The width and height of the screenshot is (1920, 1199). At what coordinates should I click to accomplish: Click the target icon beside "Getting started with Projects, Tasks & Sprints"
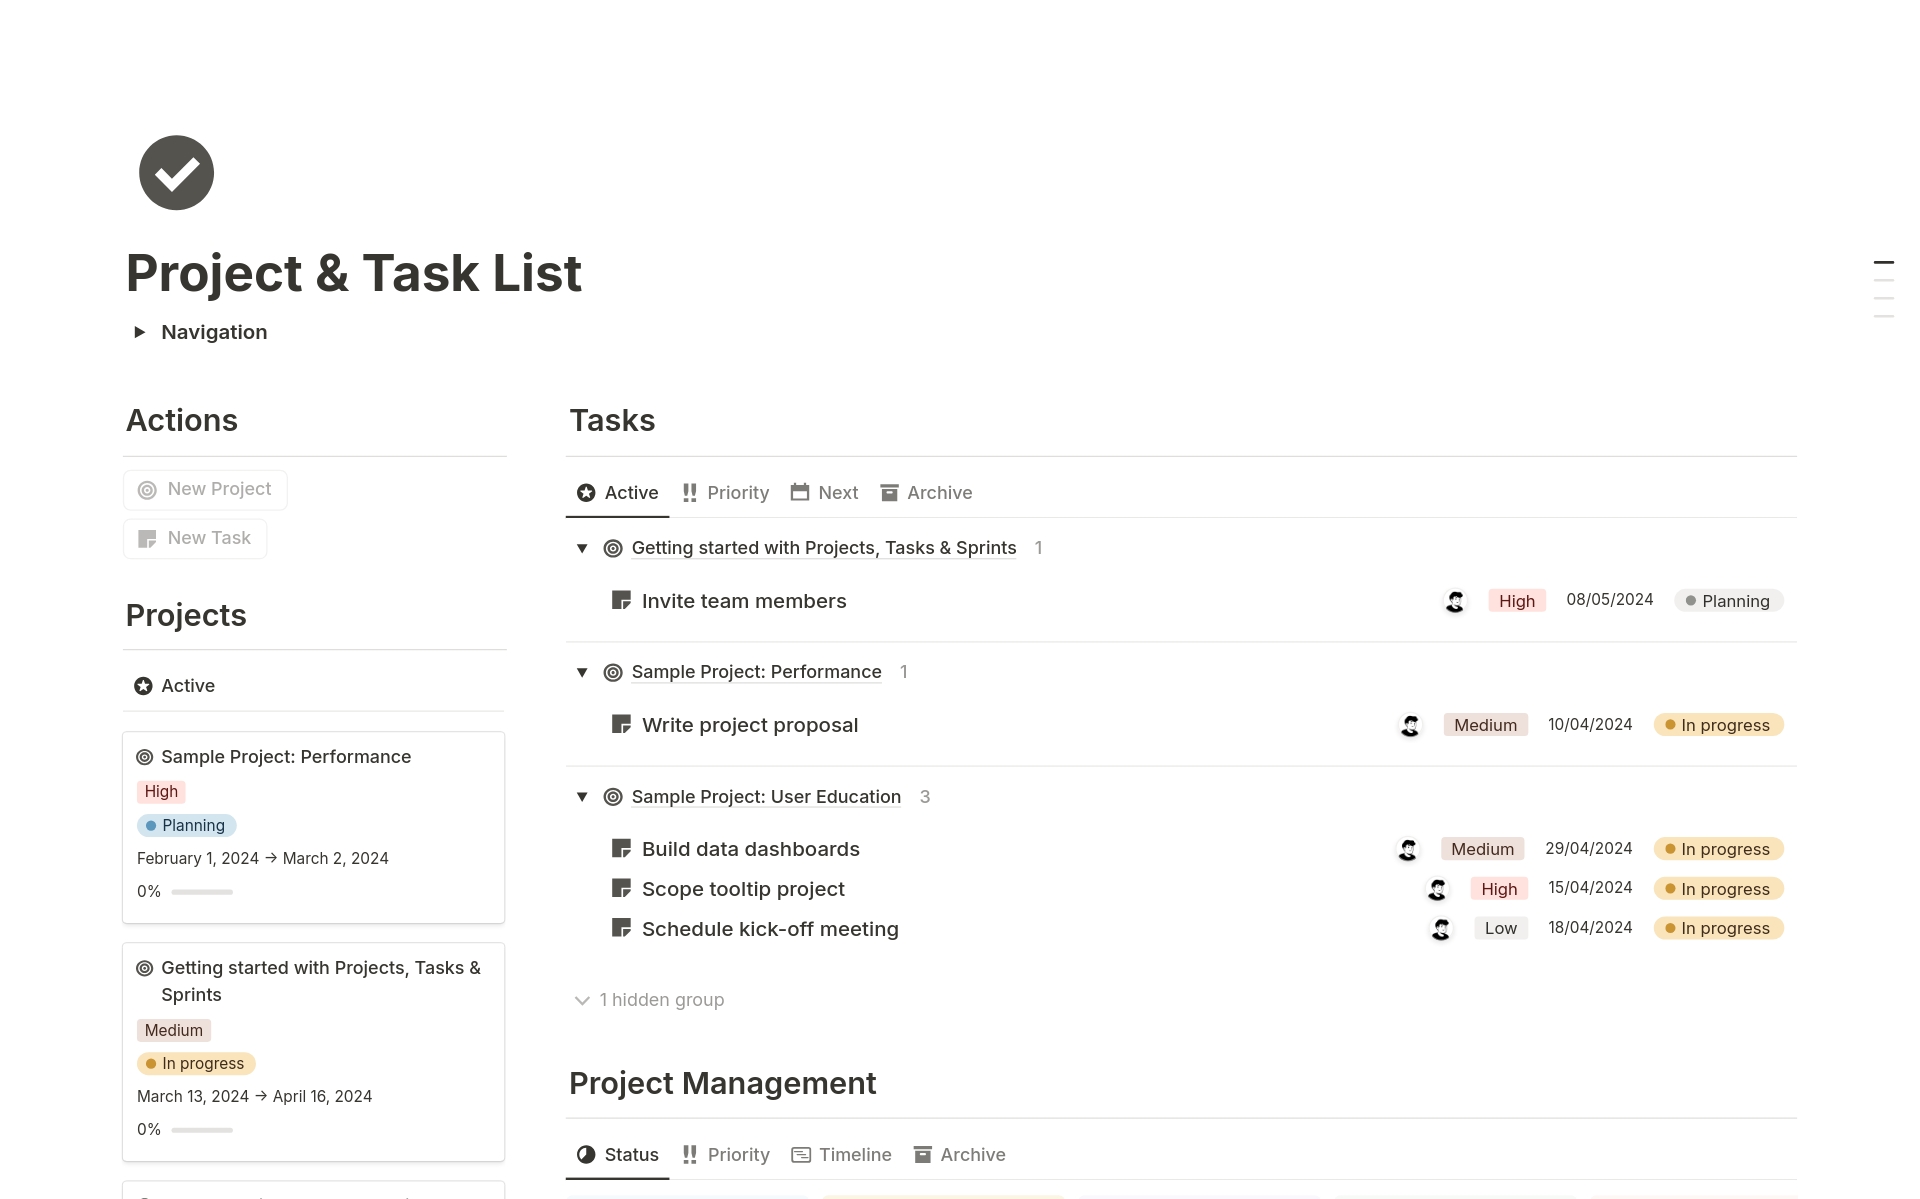(x=612, y=548)
